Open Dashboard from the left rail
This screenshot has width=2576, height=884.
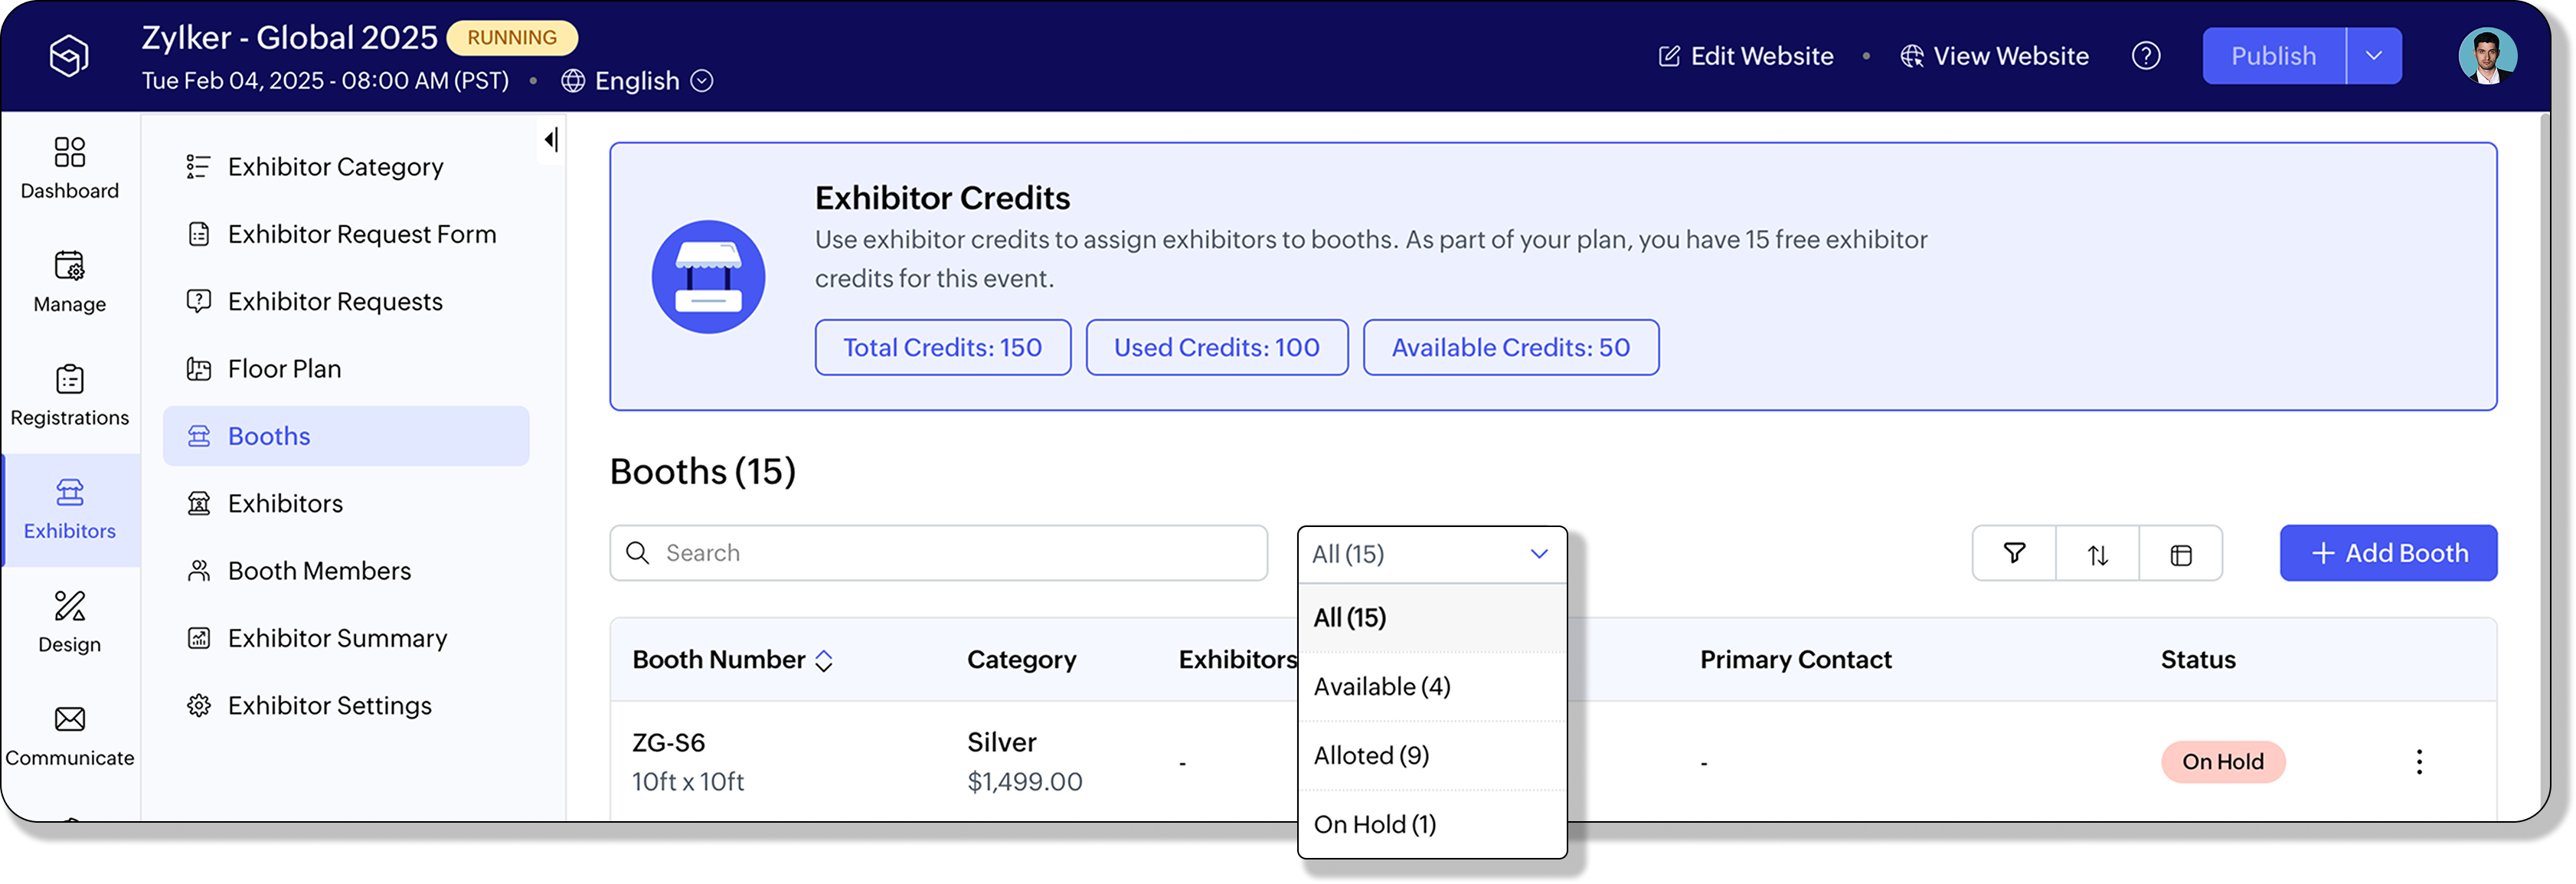tap(69, 168)
